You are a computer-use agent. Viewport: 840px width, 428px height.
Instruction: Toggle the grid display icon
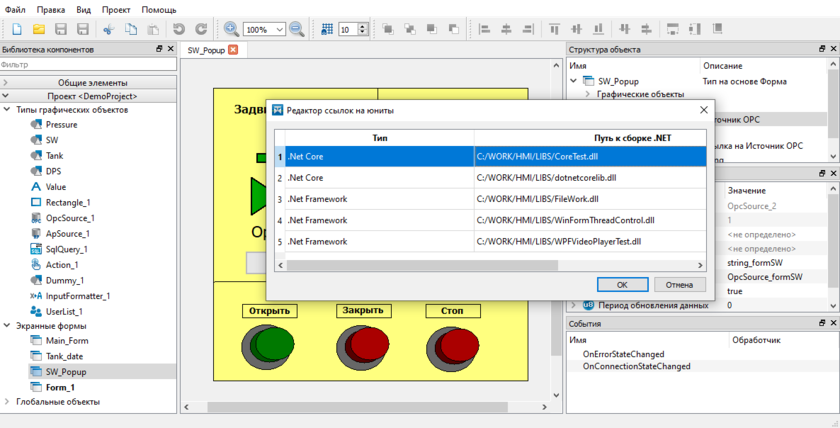coord(327,30)
